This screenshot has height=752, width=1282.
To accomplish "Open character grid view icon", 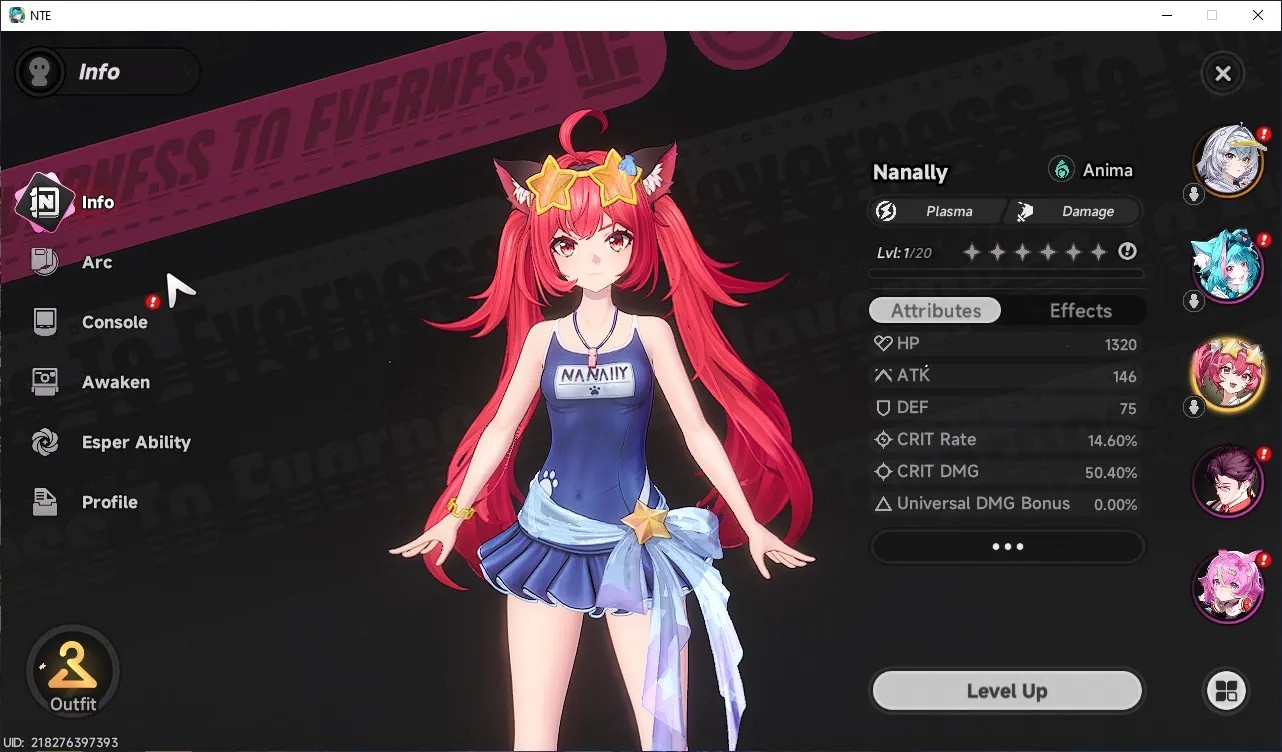I will [x=1226, y=691].
